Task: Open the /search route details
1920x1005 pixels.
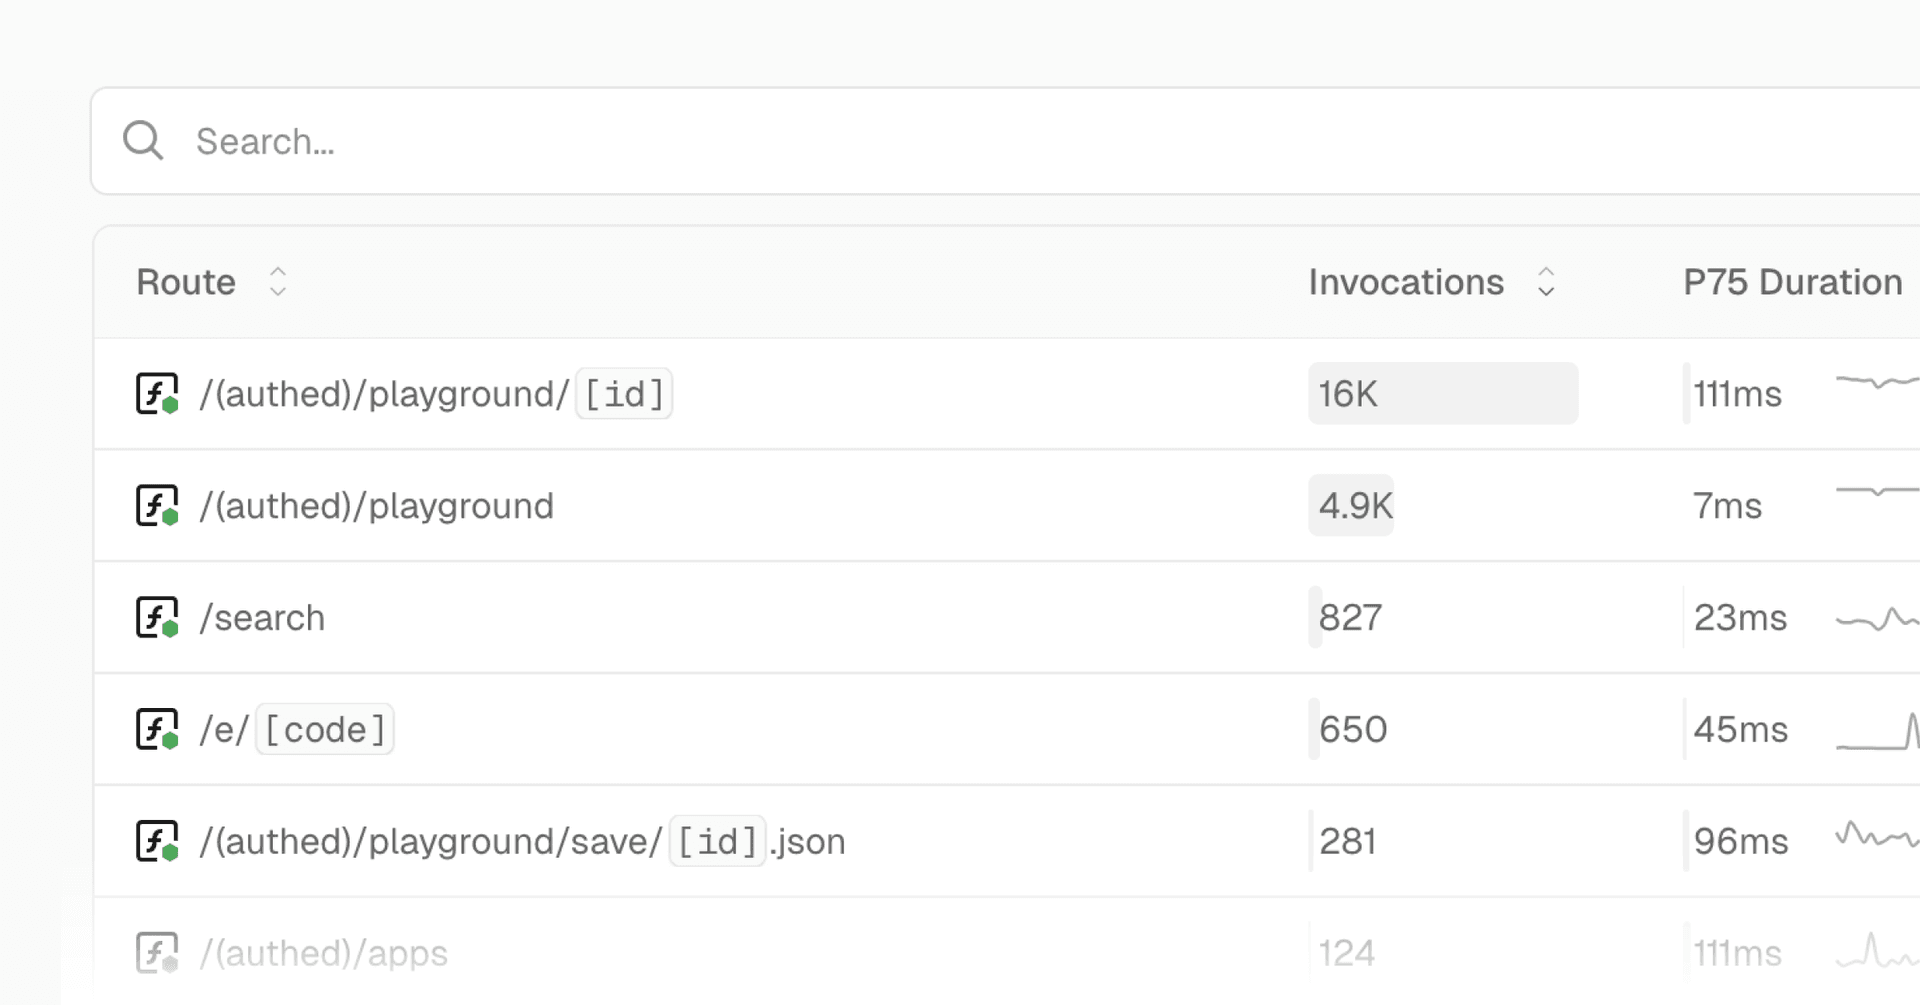Action: [x=262, y=618]
